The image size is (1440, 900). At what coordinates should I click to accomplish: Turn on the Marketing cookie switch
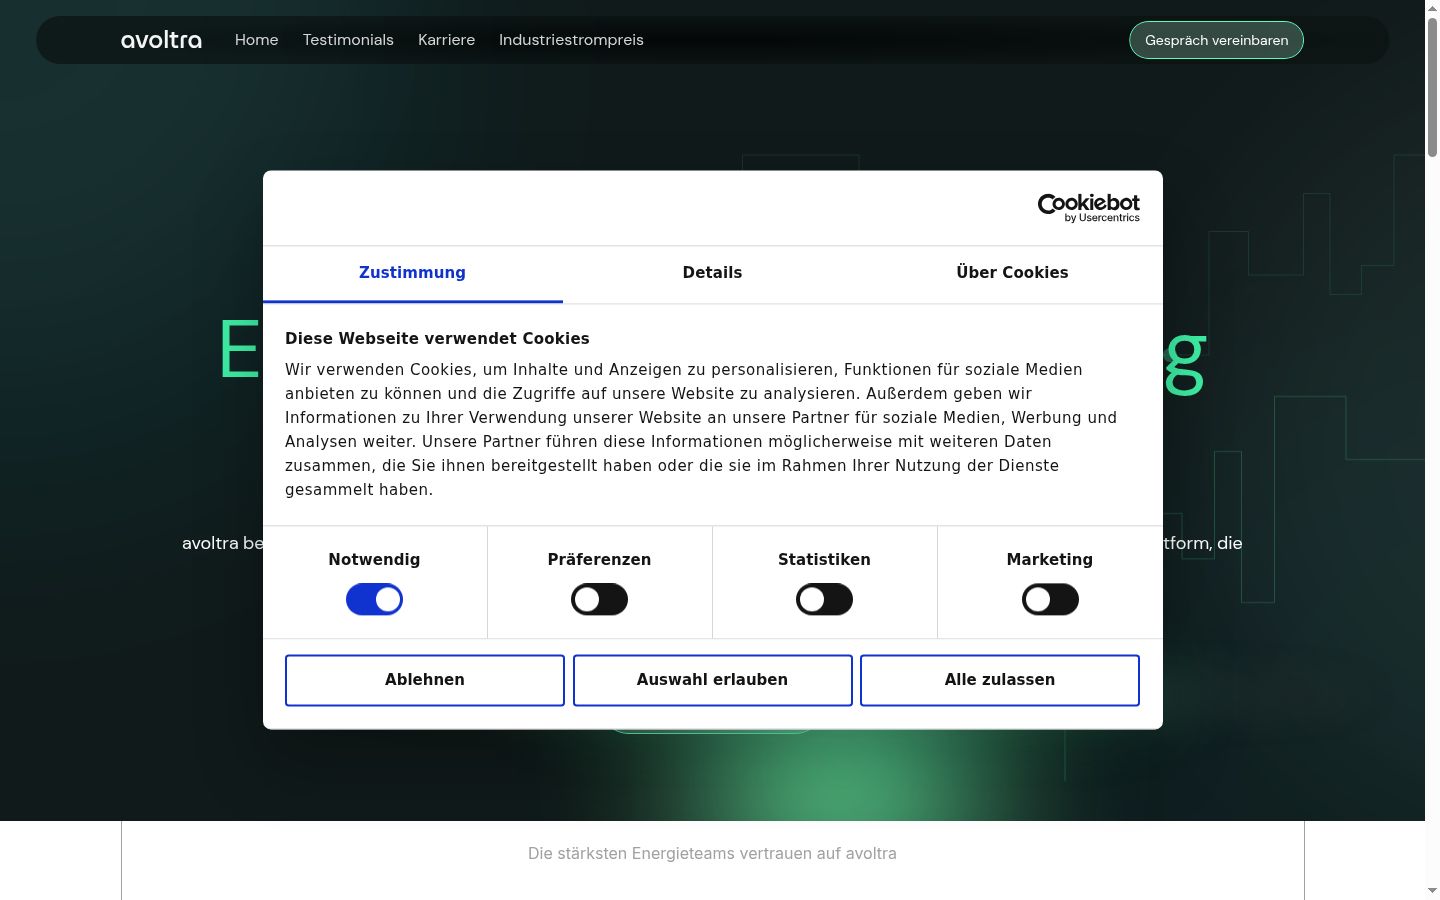[1050, 600]
